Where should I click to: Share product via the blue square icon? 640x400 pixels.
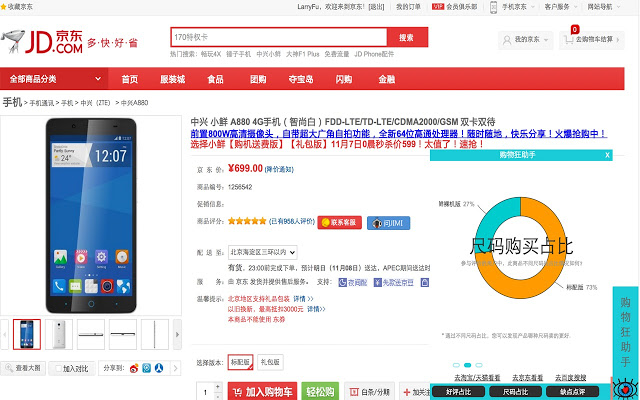[147, 368]
